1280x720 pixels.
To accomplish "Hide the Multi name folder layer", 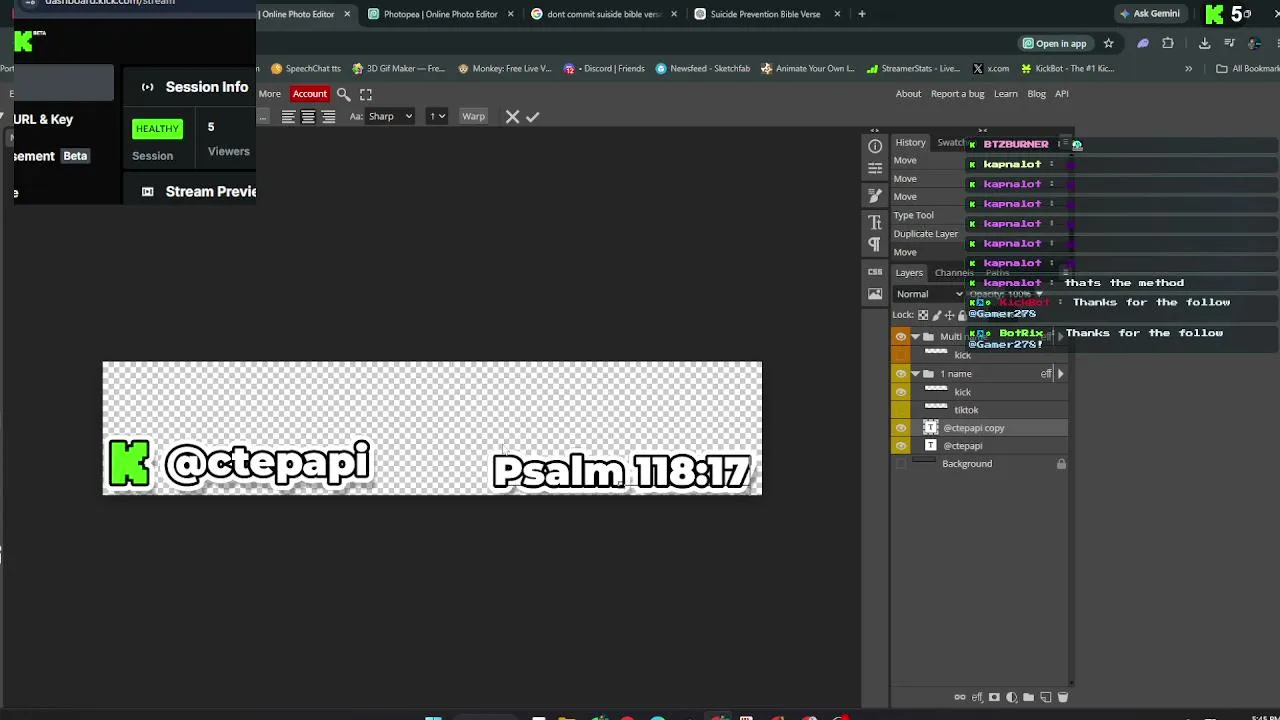I will pyautogui.click(x=901, y=337).
